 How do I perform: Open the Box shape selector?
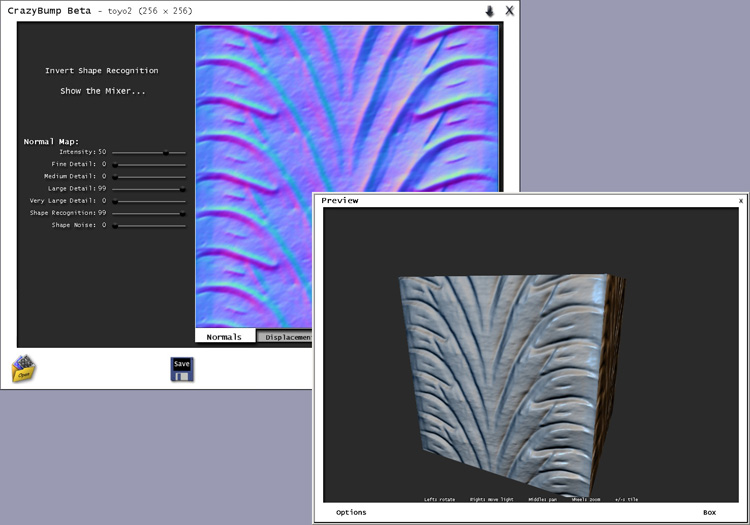pos(709,512)
